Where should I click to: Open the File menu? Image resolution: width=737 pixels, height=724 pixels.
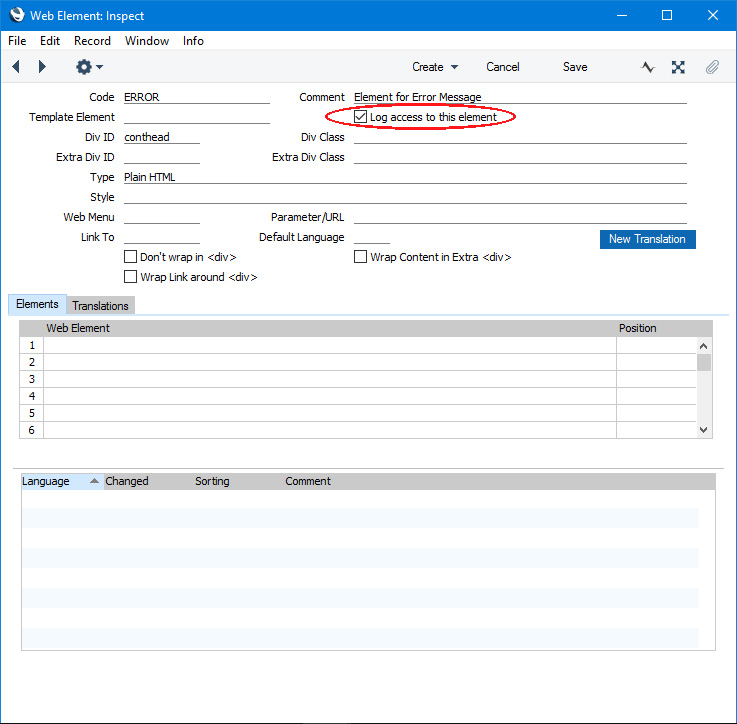tap(17, 41)
